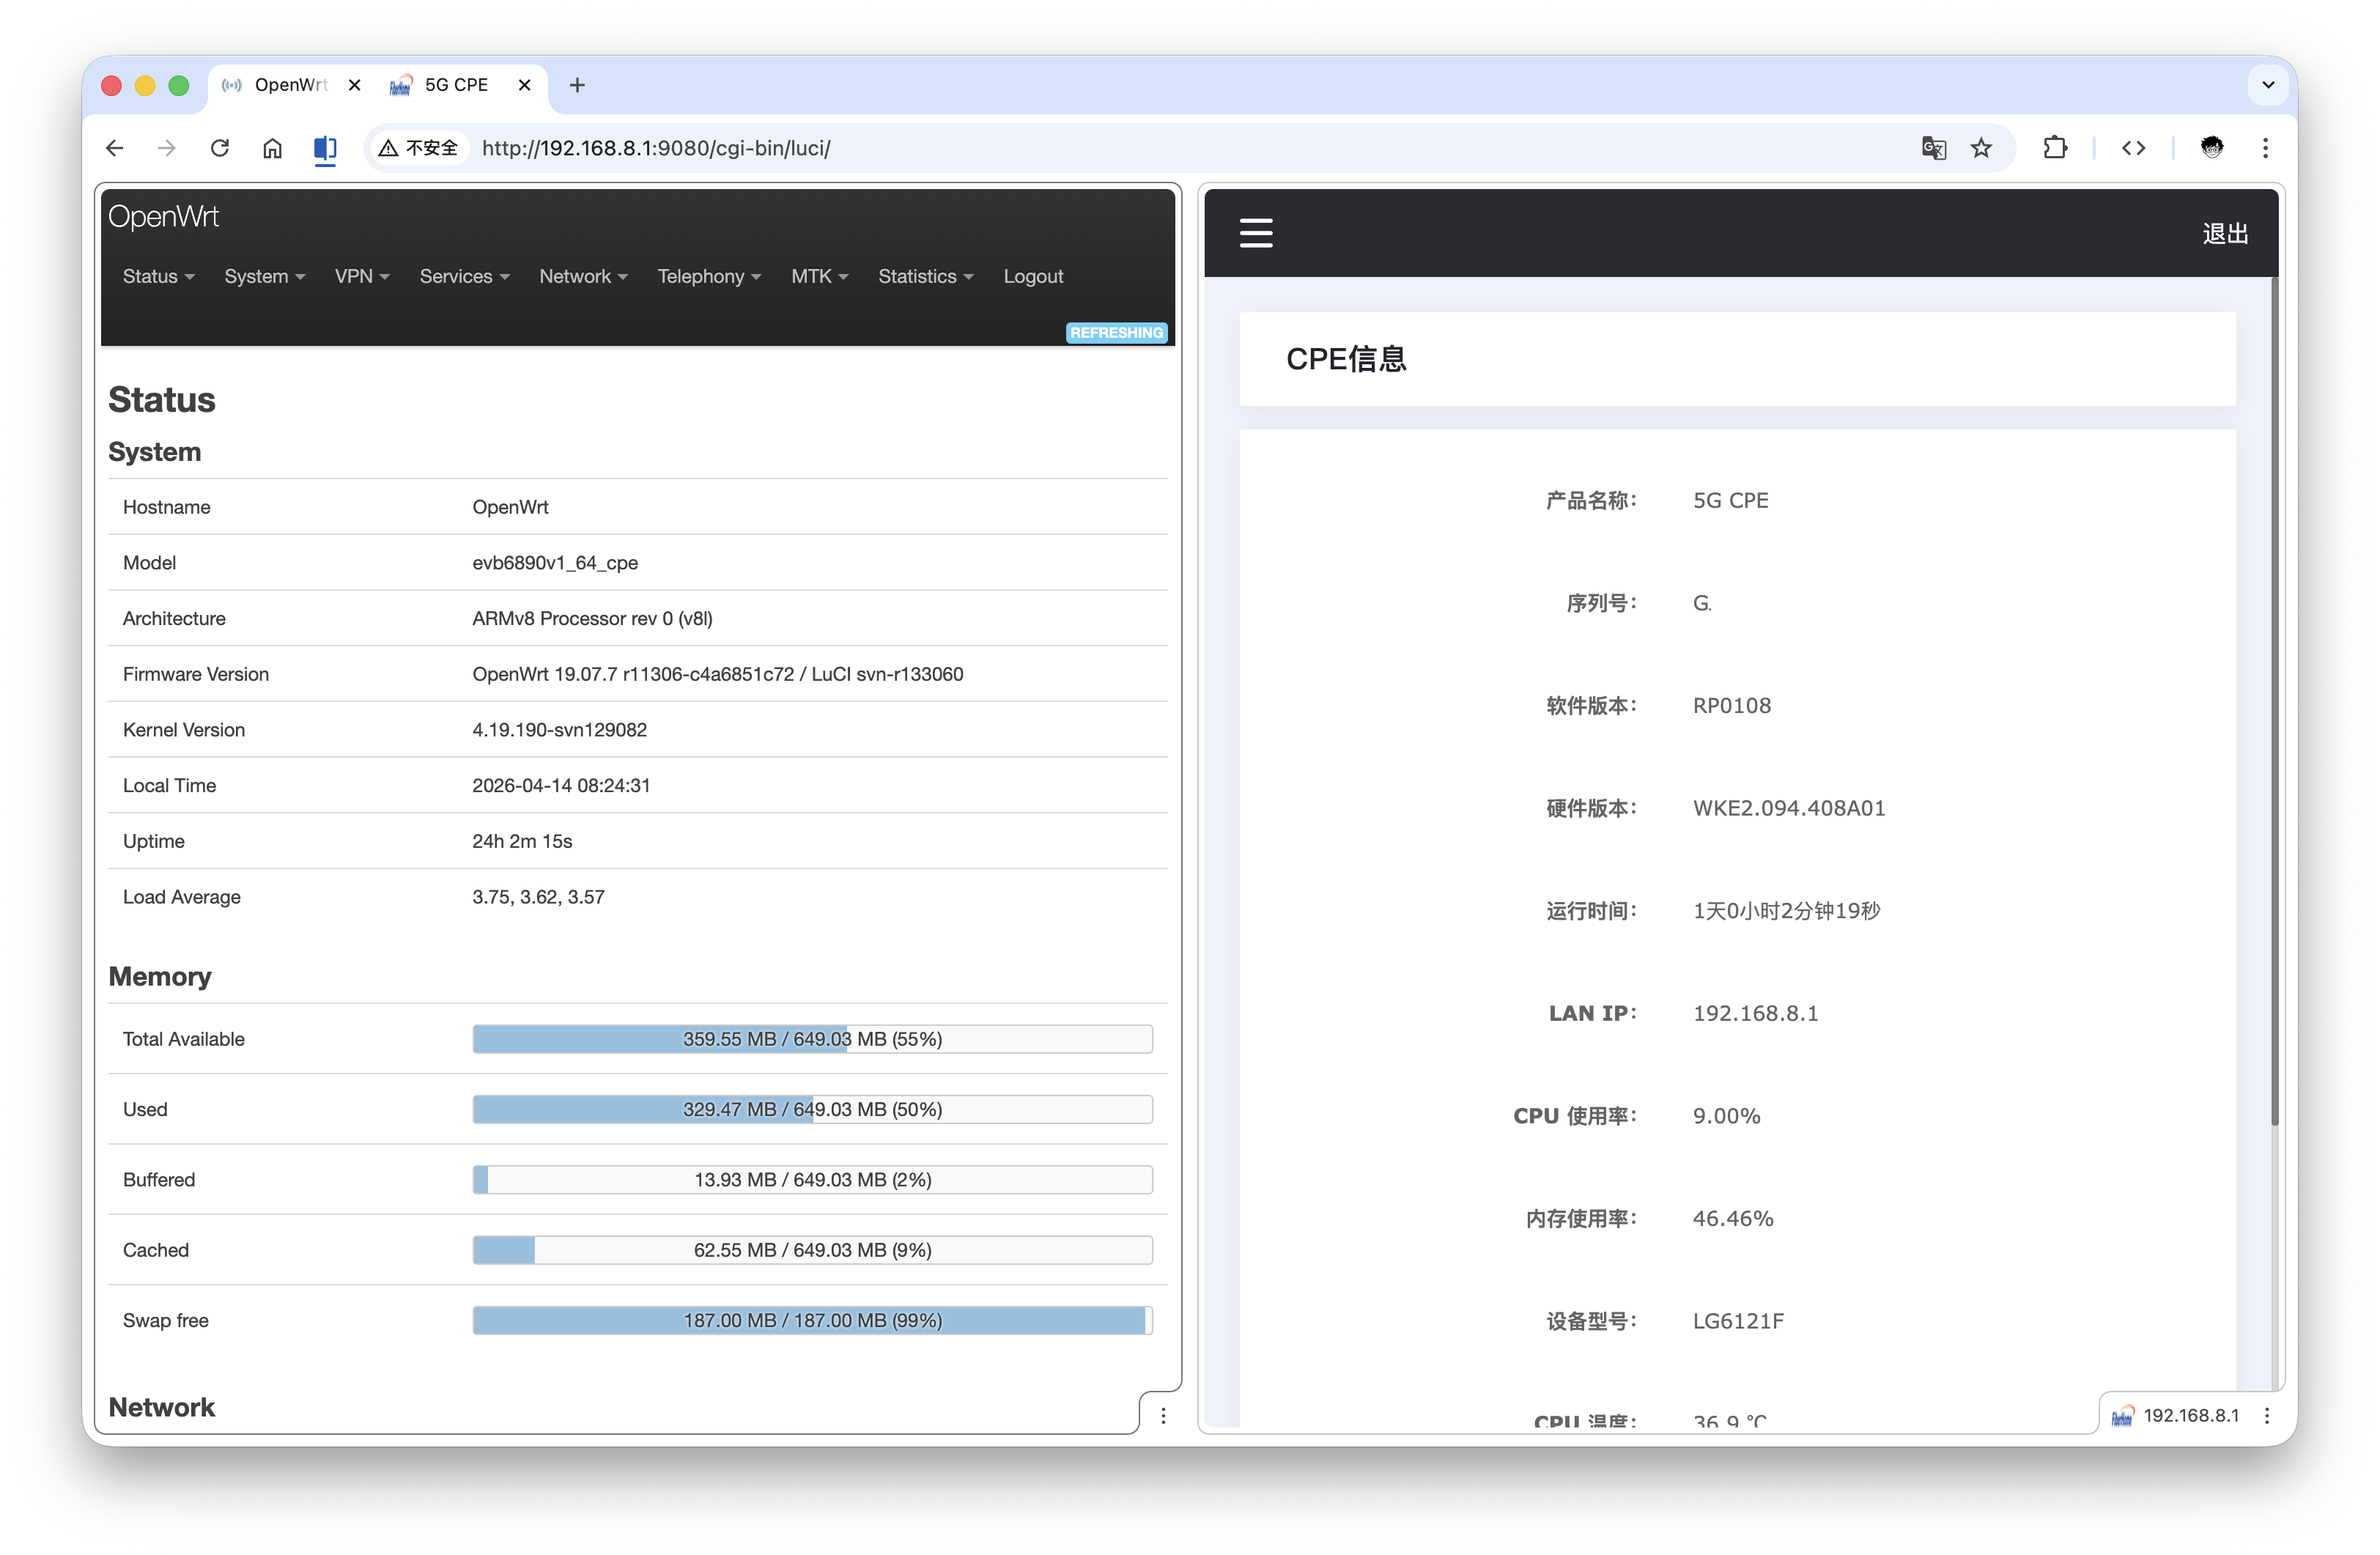Open the Google Translate icon
Screen dimensions: 2380x1555
click(1933, 148)
